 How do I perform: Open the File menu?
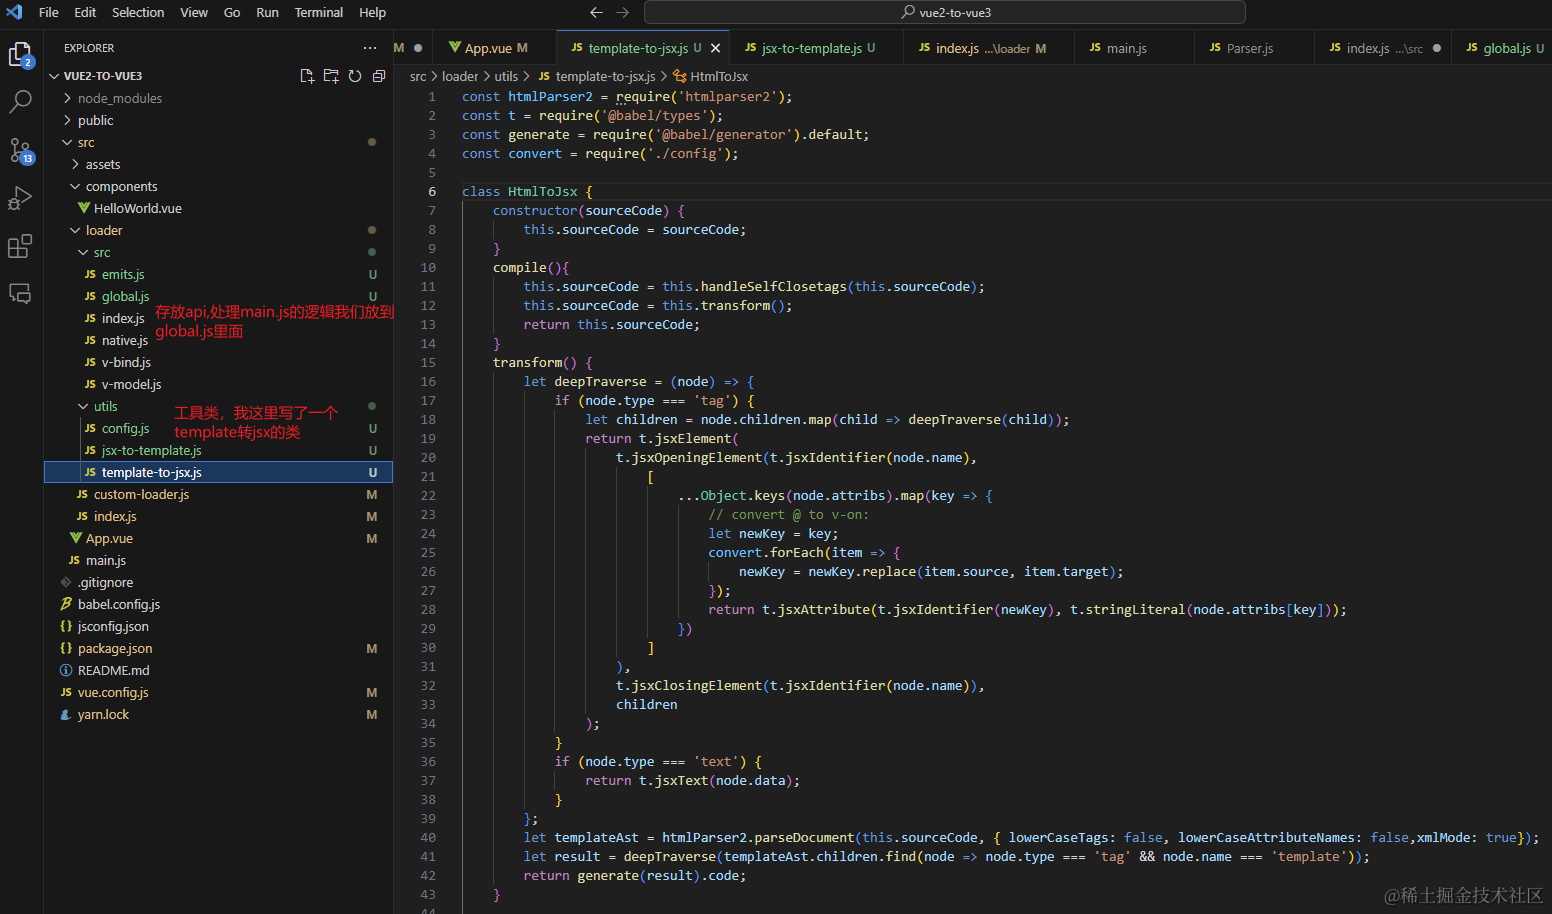(x=48, y=12)
